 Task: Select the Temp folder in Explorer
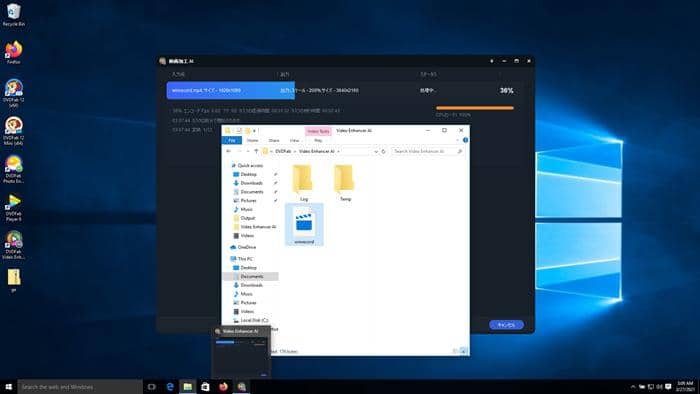tap(345, 182)
